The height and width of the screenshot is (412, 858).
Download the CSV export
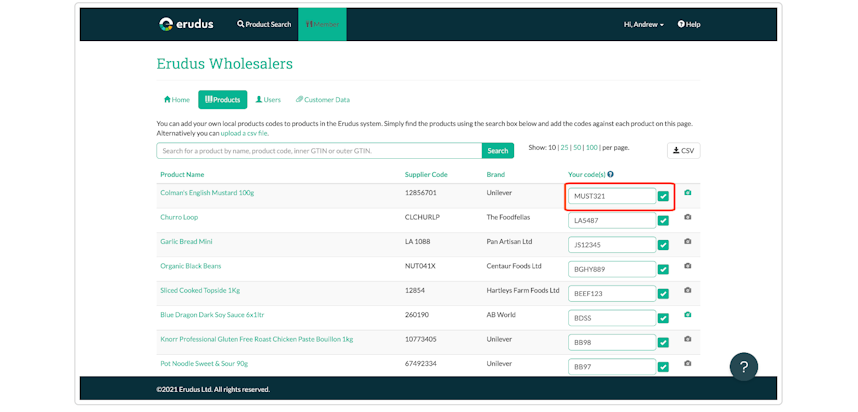[x=683, y=150]
